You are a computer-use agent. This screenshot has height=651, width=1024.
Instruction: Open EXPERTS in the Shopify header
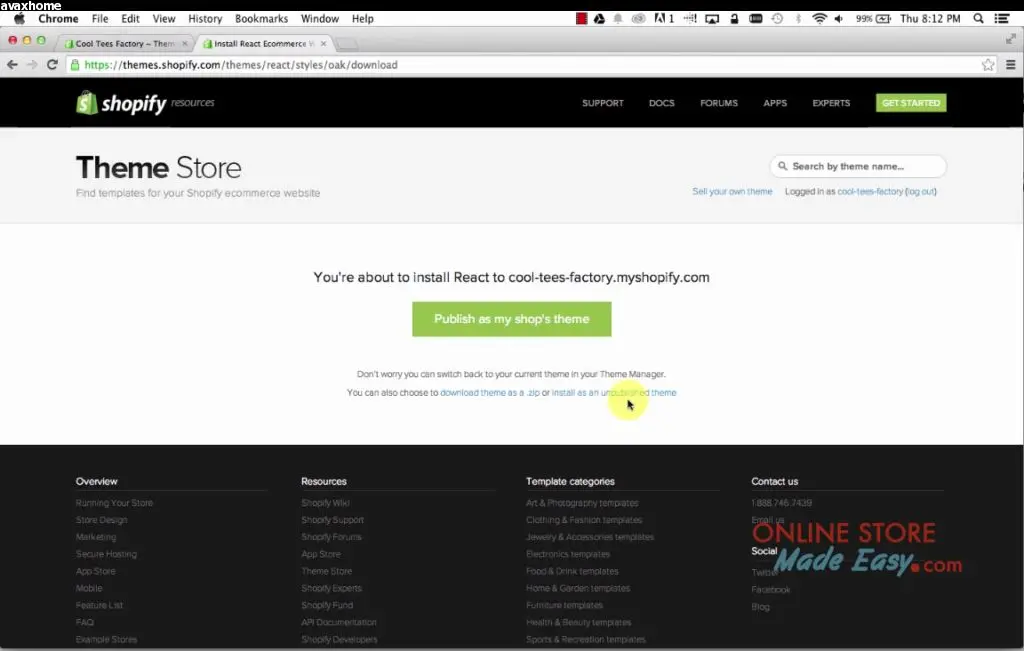831,103
